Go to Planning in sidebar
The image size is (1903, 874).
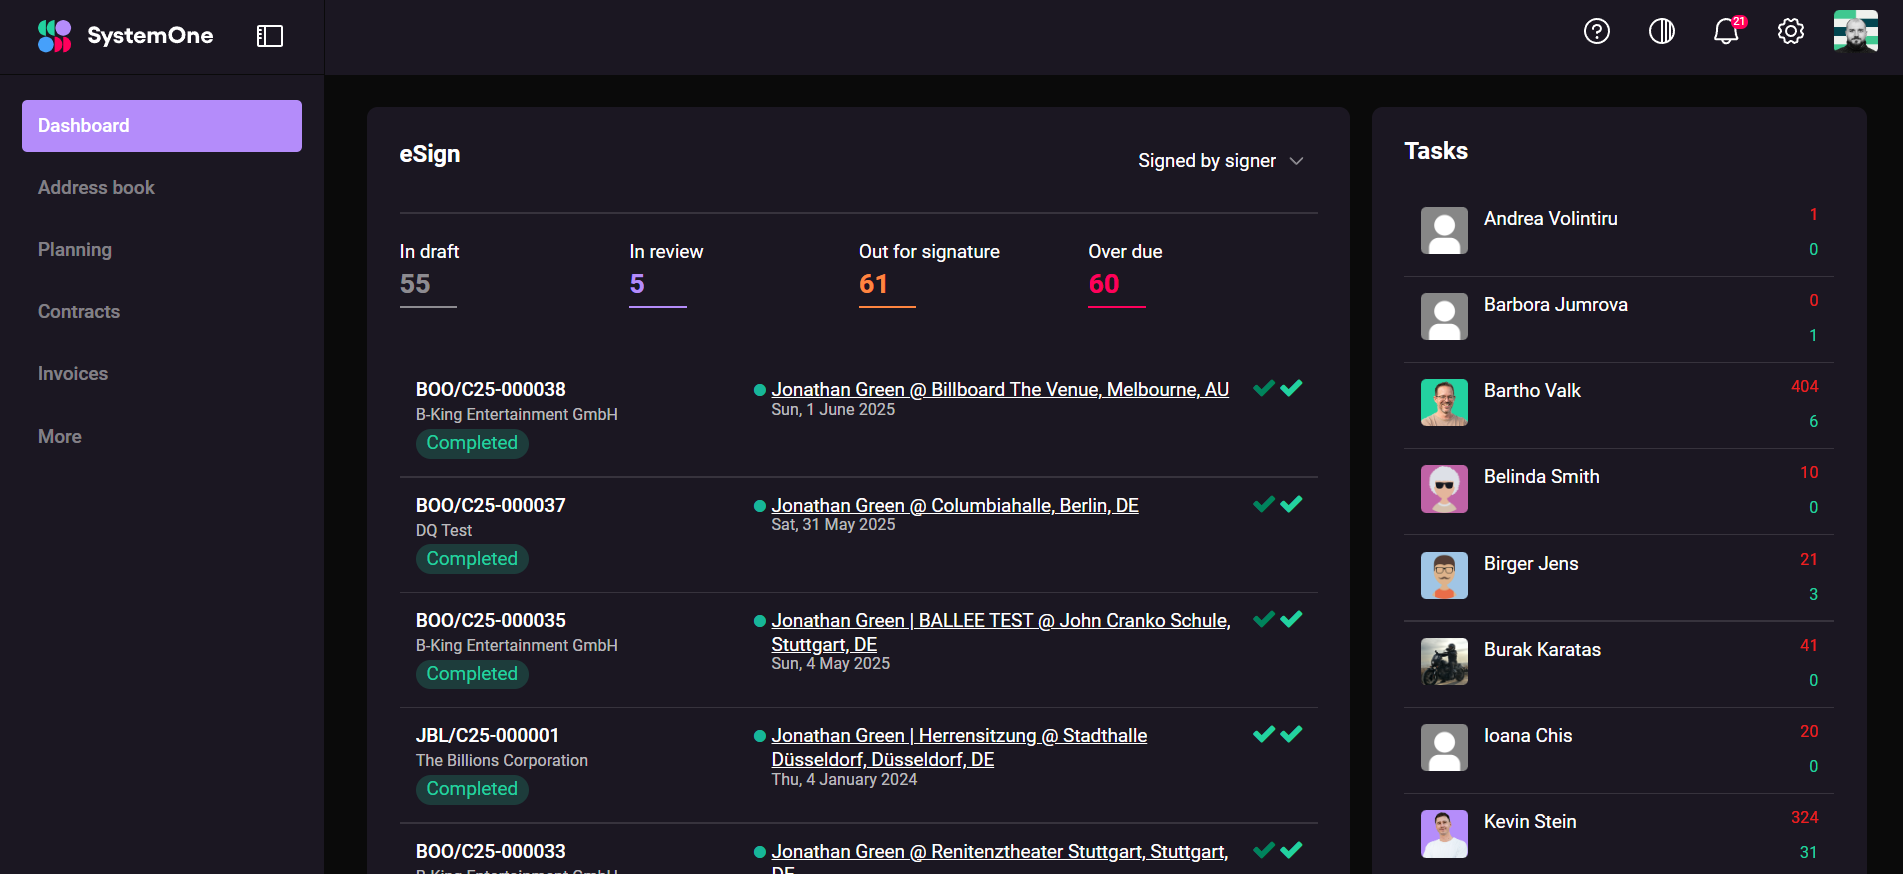tap(75, 250)
